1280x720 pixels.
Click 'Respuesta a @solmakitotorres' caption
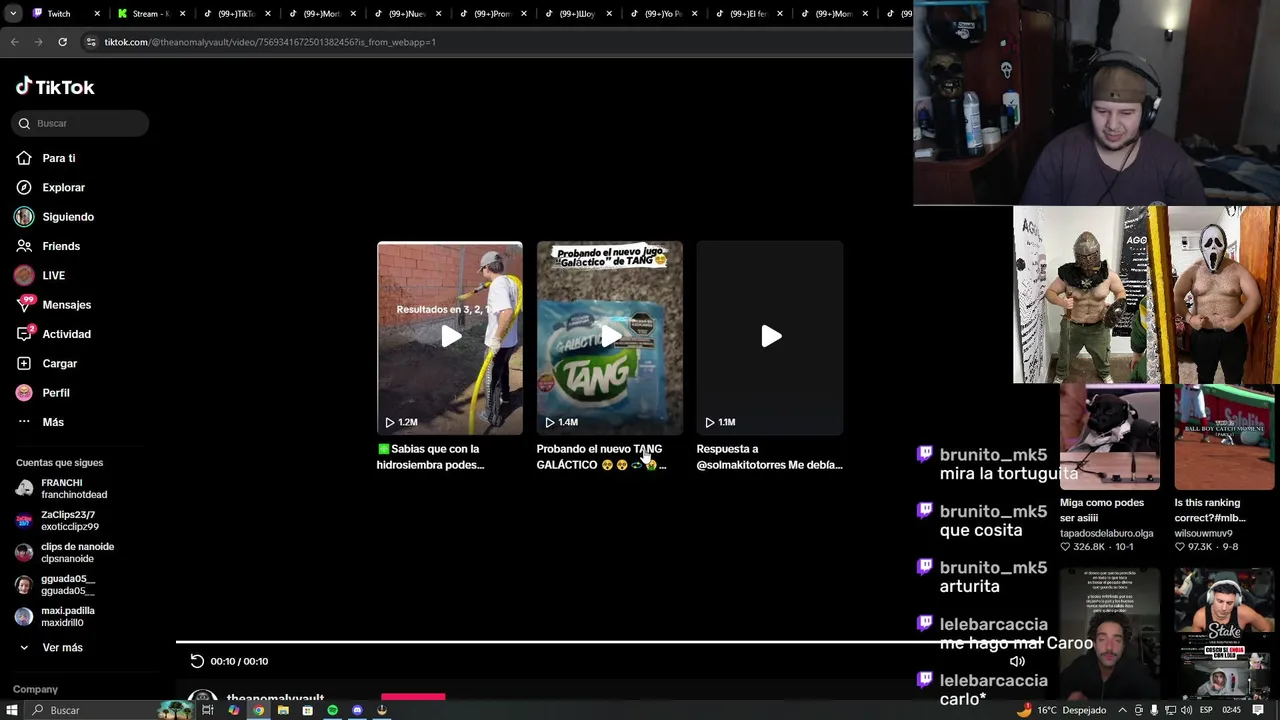[x=769, y=457]
